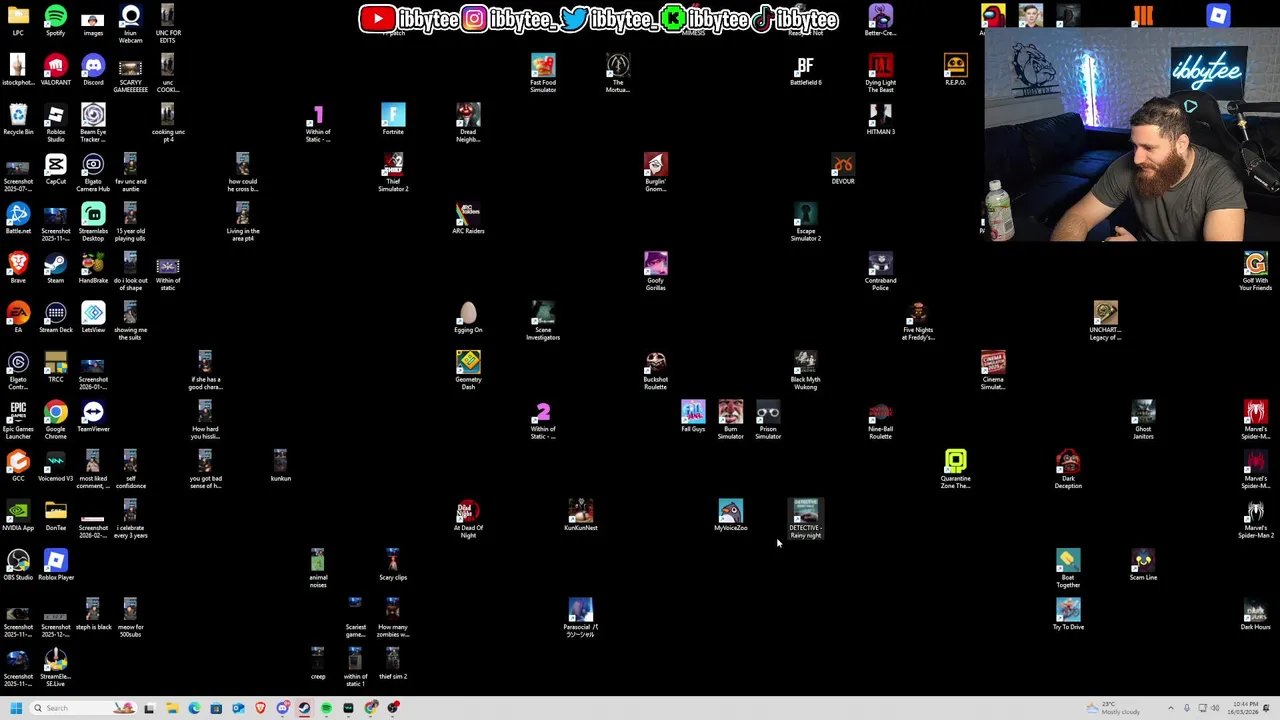
Task: Open Epic Games Launcher shortcut
Action: tap(18, 420)
